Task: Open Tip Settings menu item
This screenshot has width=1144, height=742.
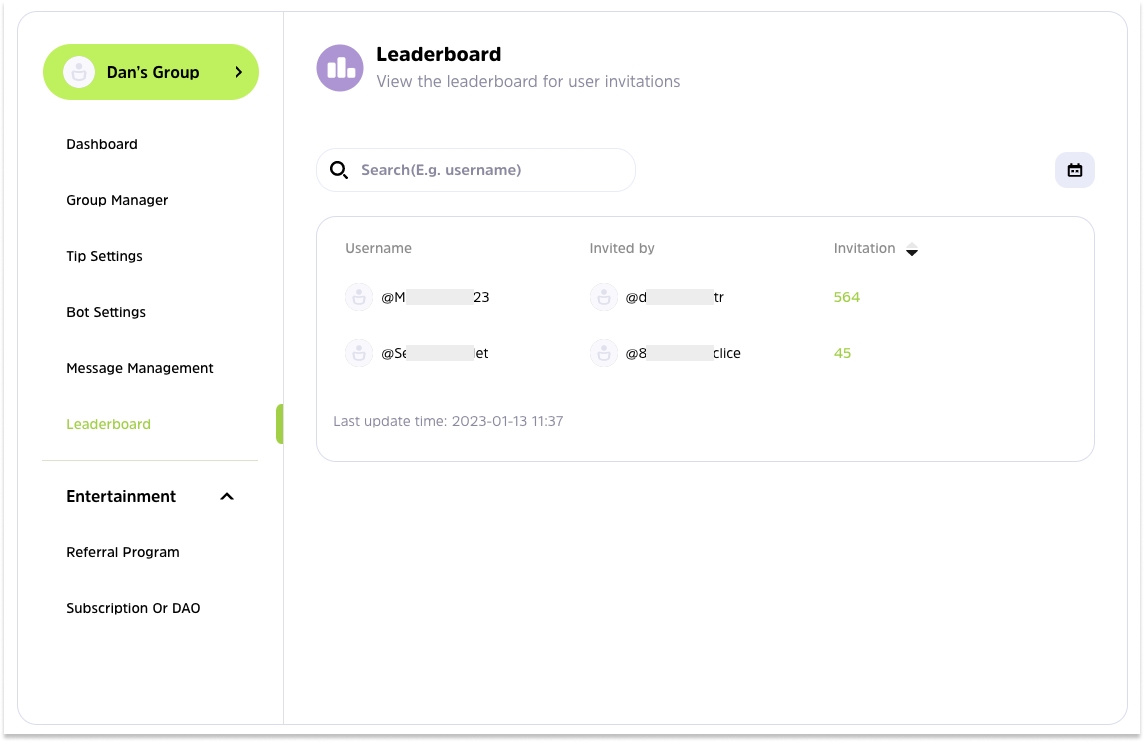Action: pos(104,256)
